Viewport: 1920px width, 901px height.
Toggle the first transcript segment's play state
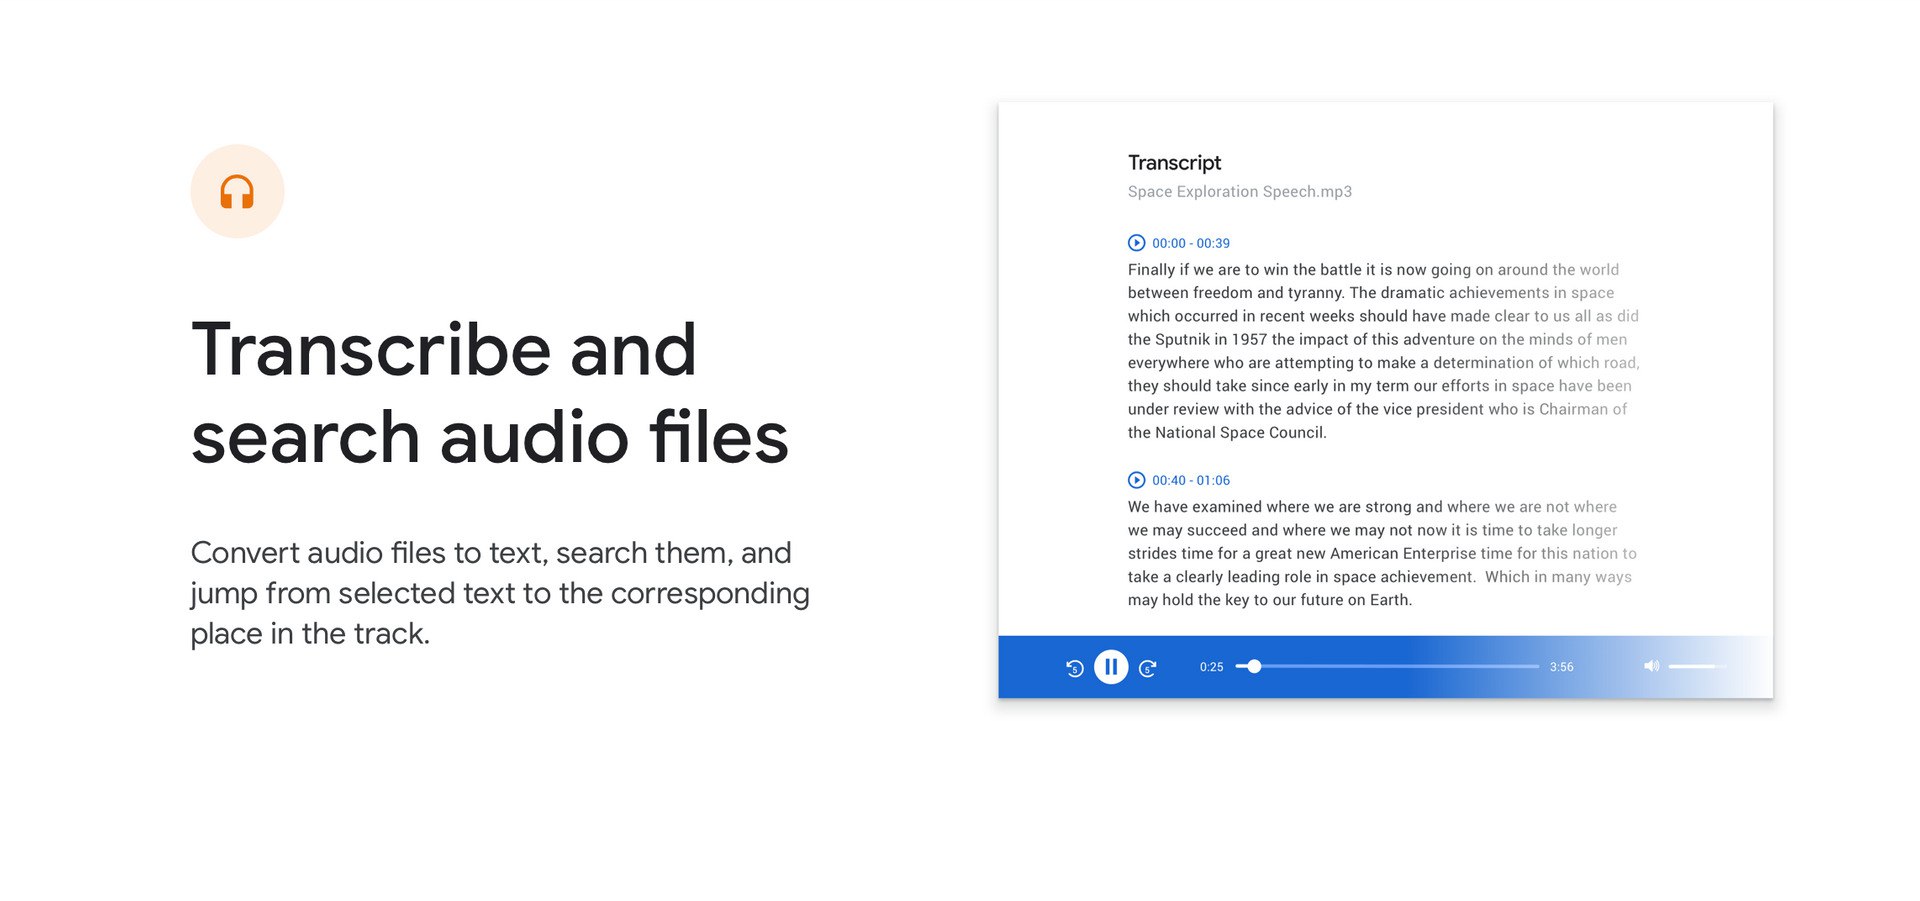point(1135,242)
